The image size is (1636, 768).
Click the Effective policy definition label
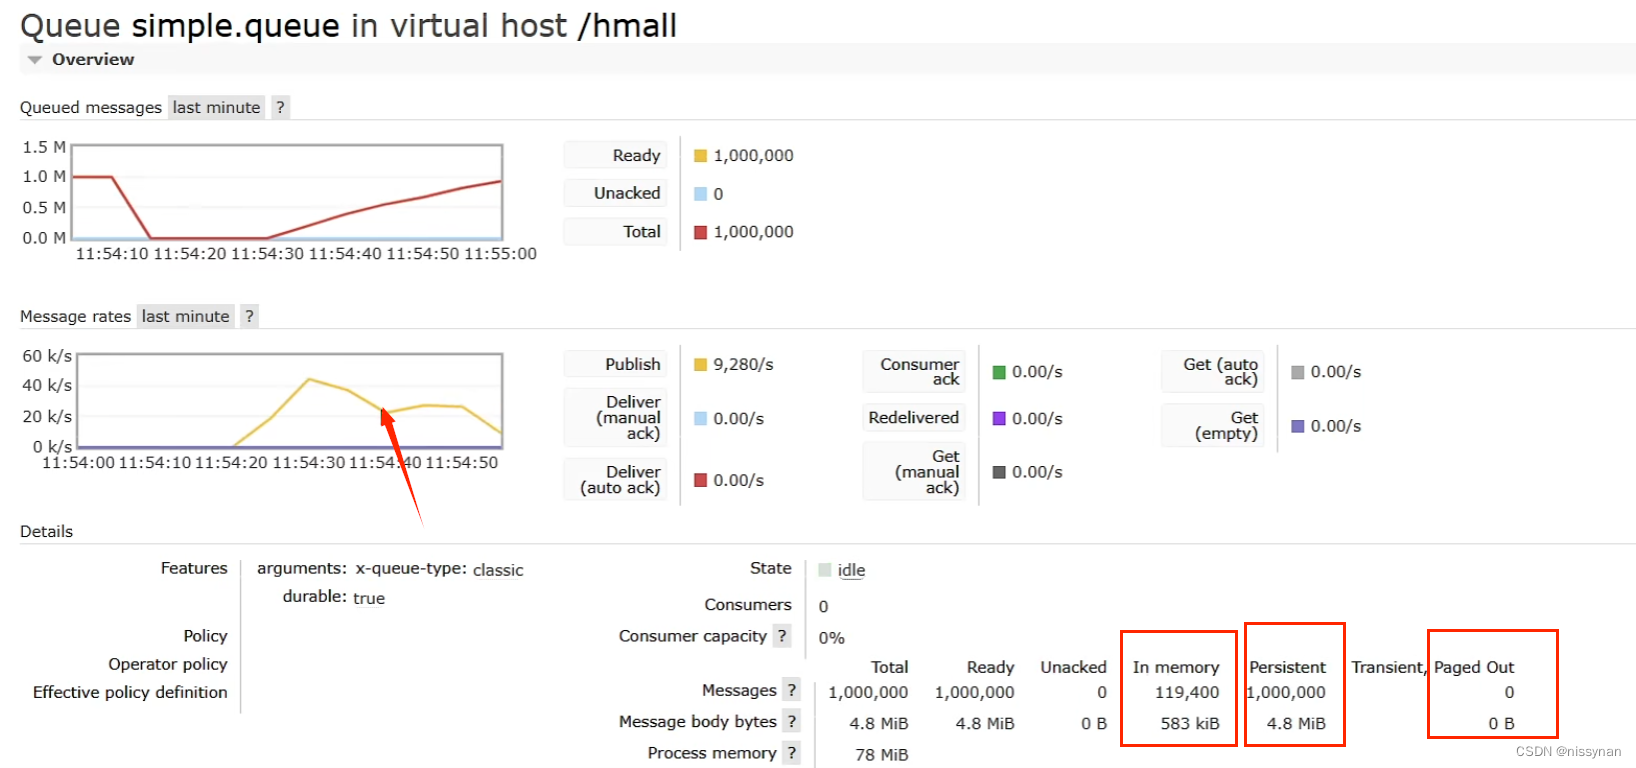point(130,692)
